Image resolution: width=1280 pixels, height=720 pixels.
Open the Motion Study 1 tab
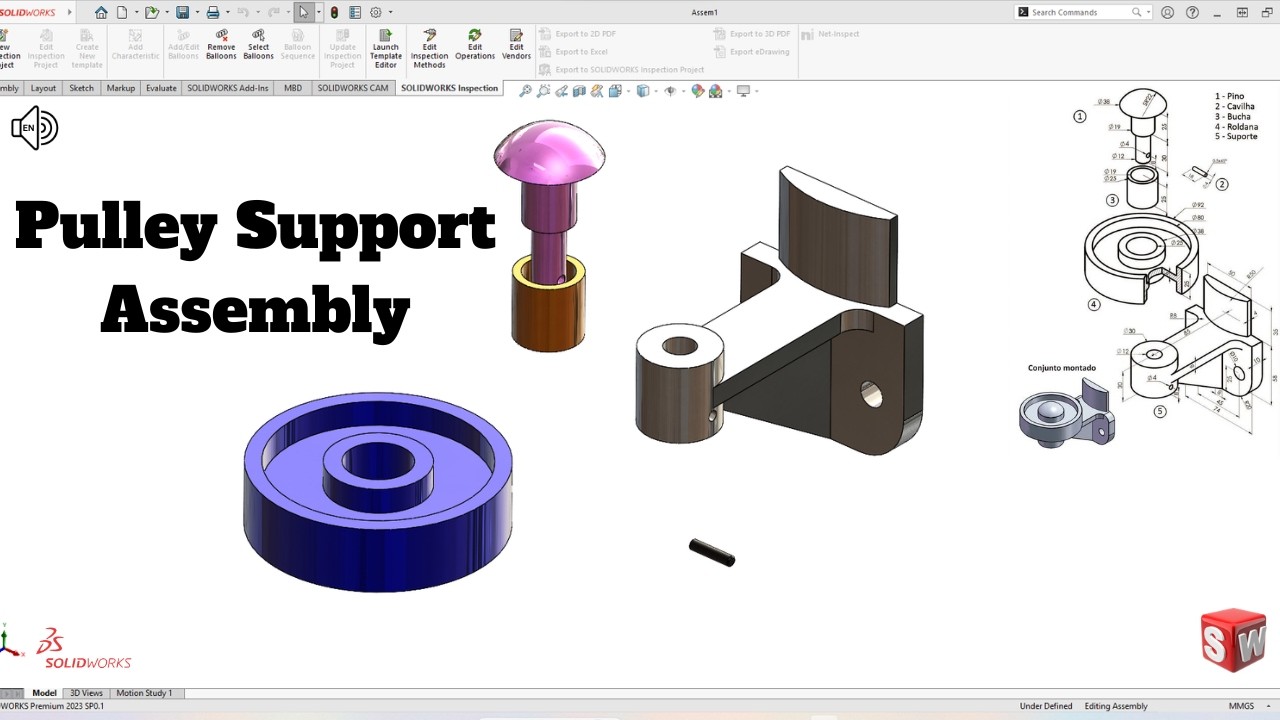[144, 693]
